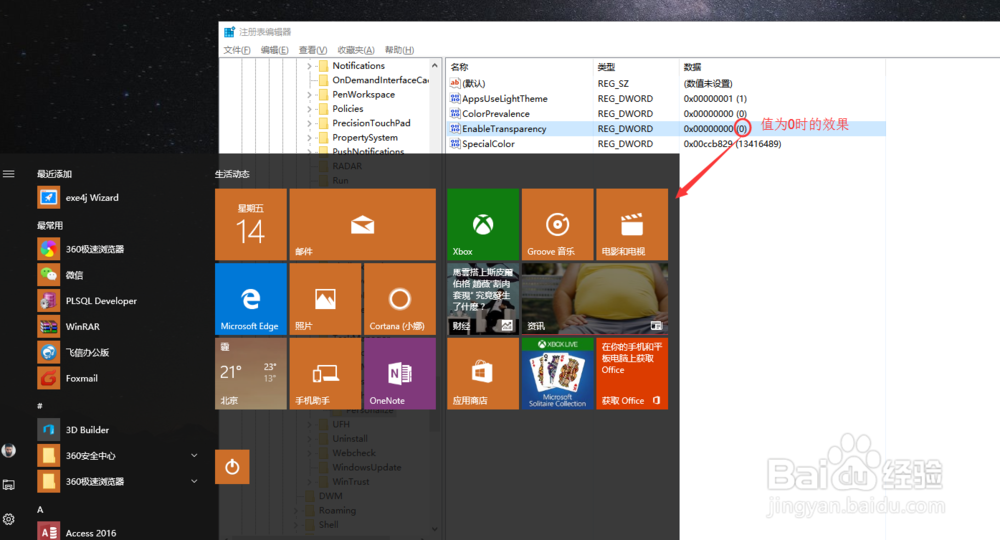Open the 文件(F) menu in Registry Editor
The width and height of the screenshot is (1000, 540).
[237, 50]
